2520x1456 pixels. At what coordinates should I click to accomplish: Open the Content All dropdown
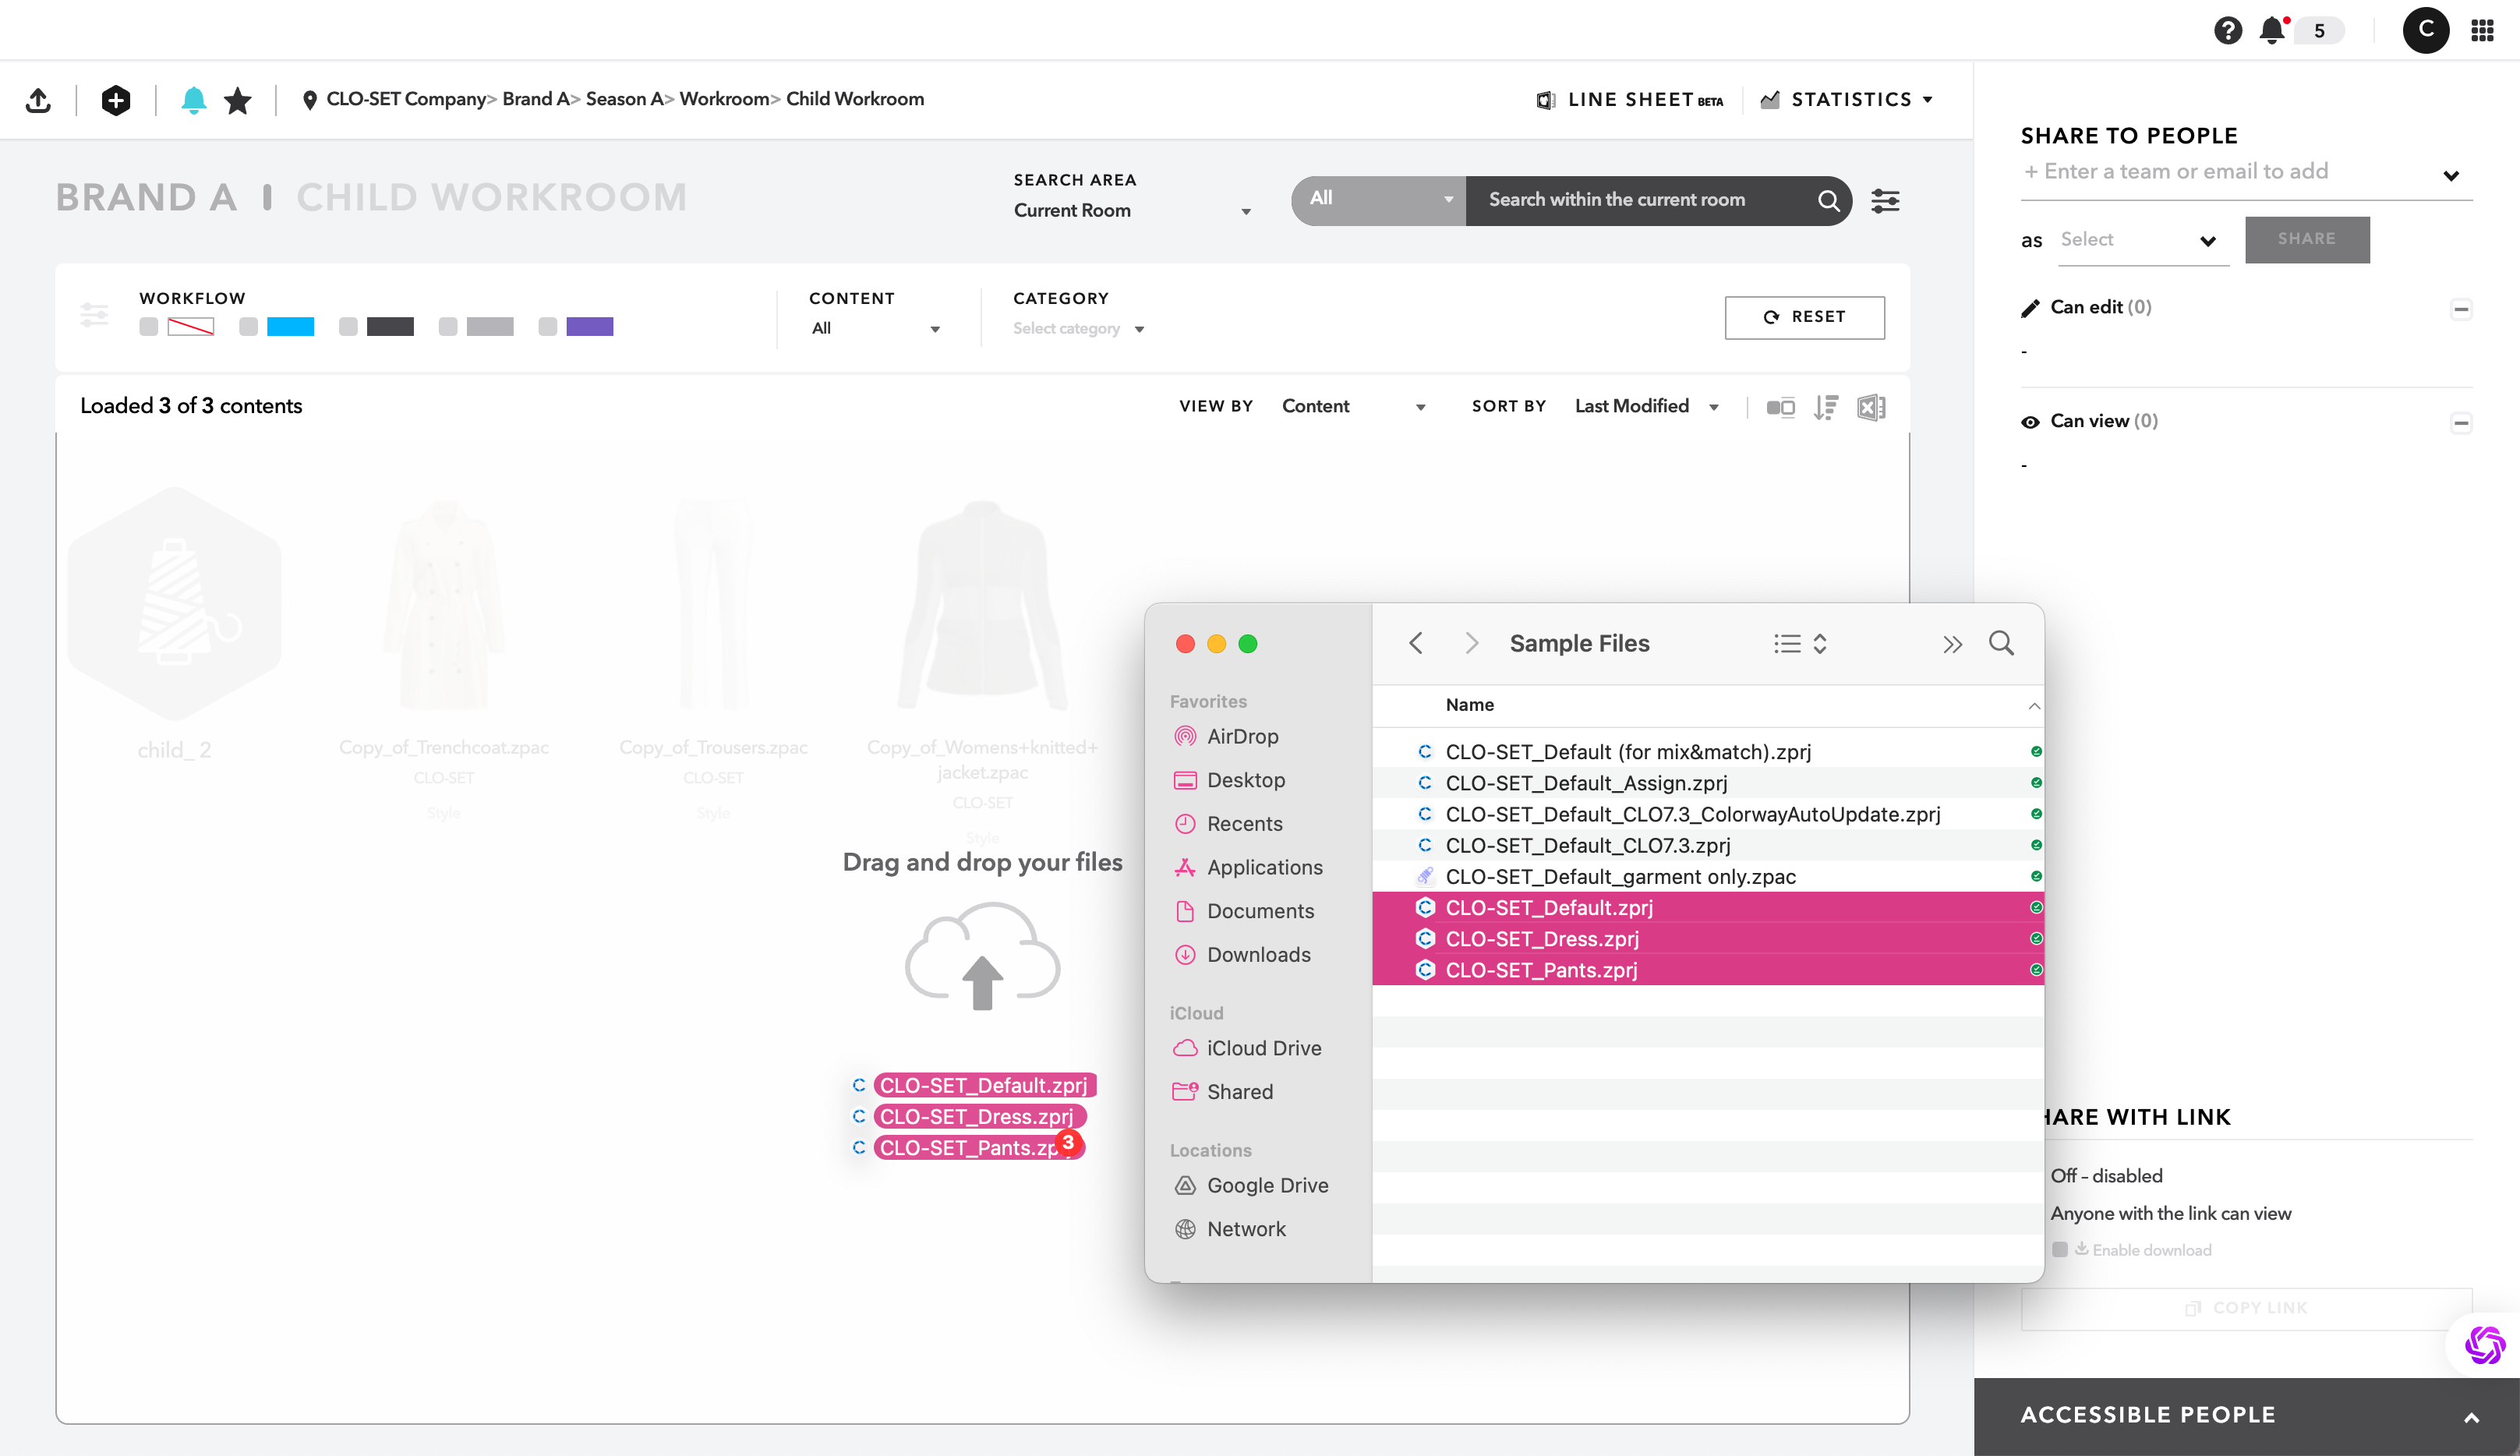[x=875, y=328]
